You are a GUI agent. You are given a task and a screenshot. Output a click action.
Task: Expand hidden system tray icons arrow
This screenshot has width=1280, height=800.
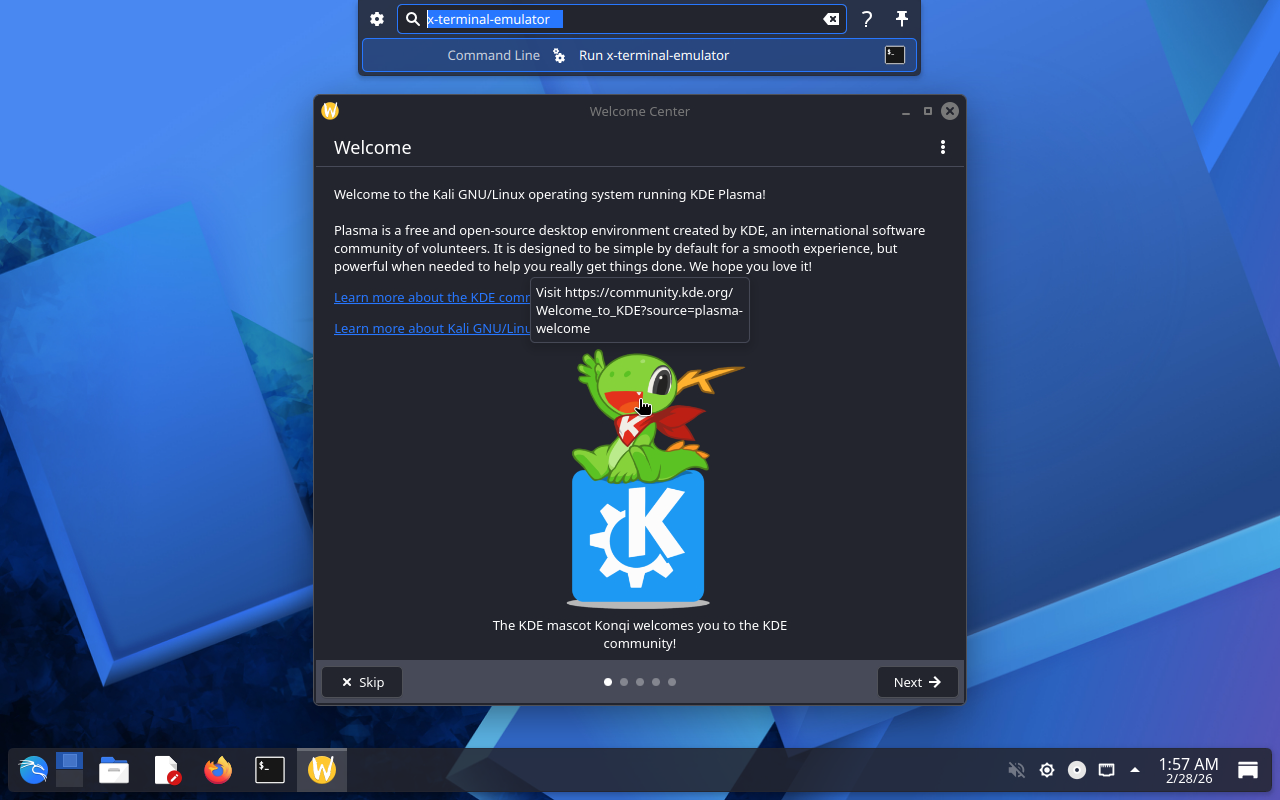point(1134,769)
